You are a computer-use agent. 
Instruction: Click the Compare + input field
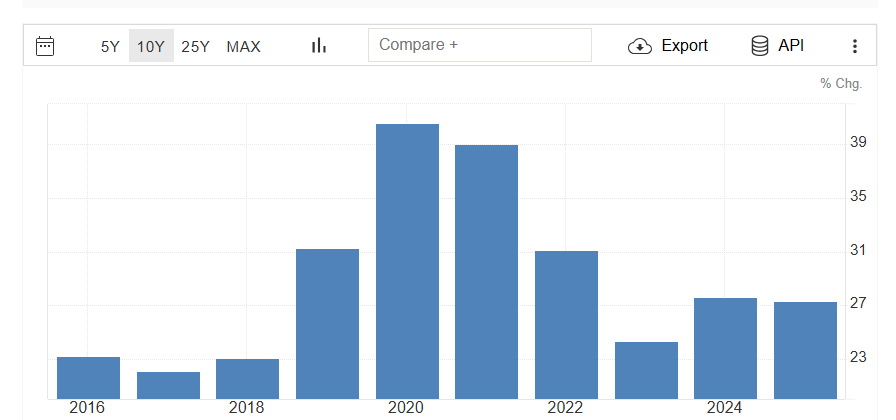click(x=479, y=45)
